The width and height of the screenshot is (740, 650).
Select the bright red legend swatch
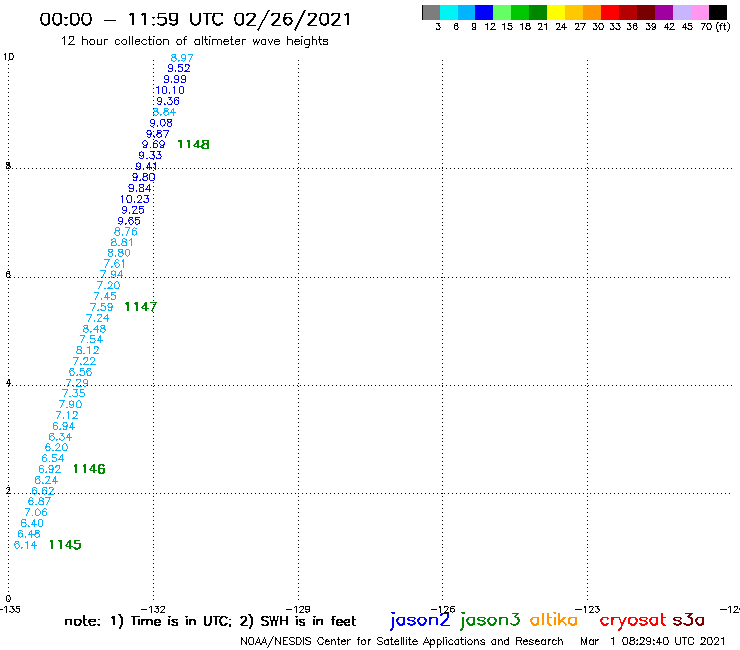610,12
